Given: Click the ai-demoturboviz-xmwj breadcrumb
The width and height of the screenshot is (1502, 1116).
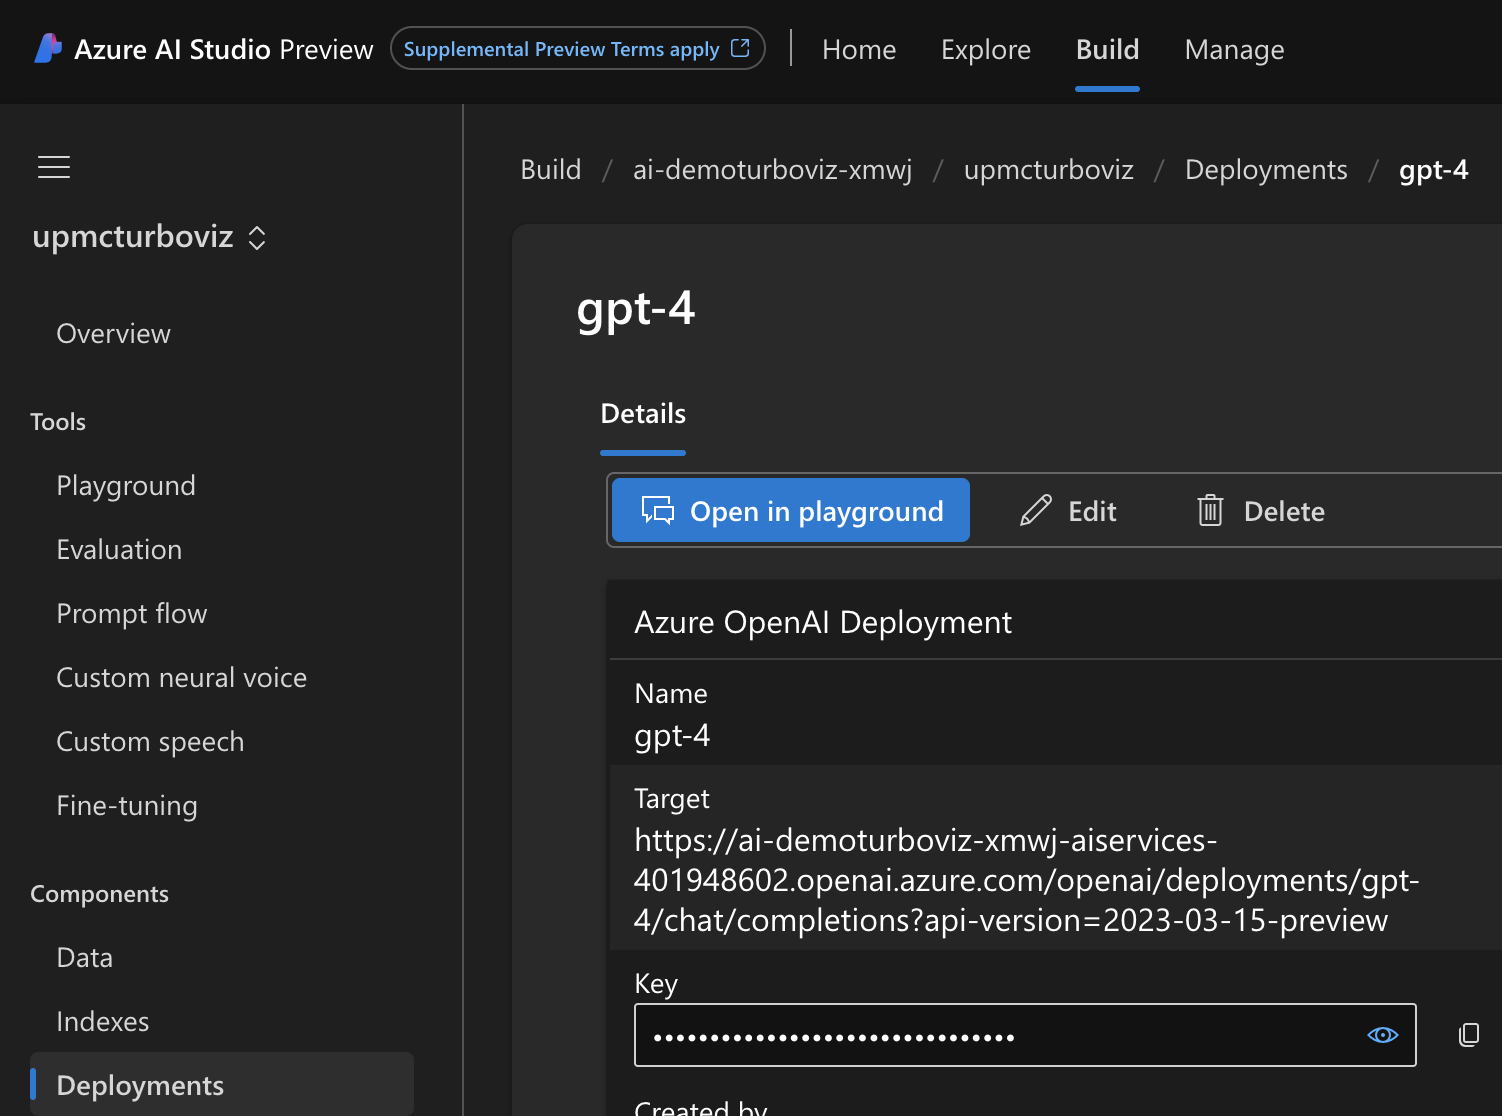Looking at the screenshot, I should coord(772,170).
